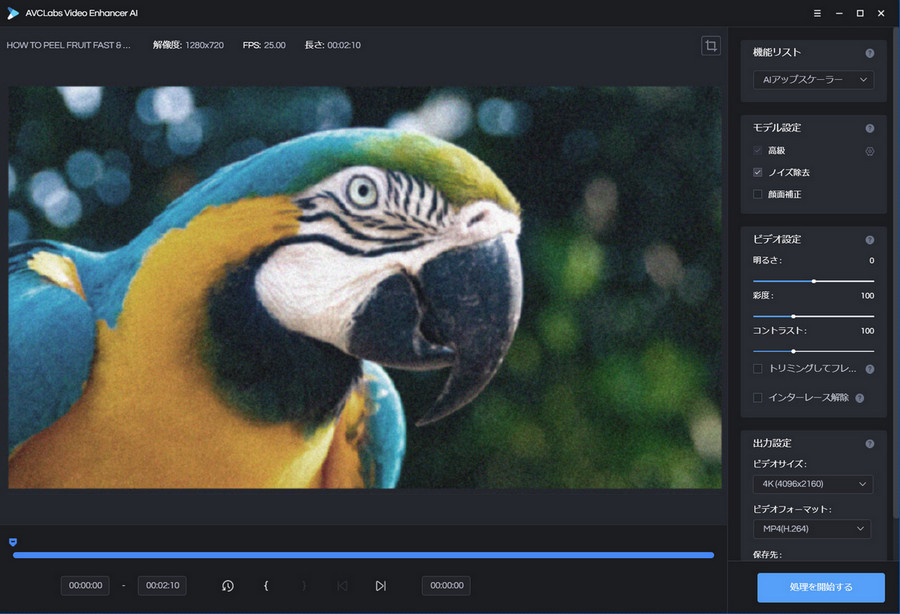900x614 pixels.
Task: Open advanced settings gear next to 高級
Action: [x=870, y=151]
